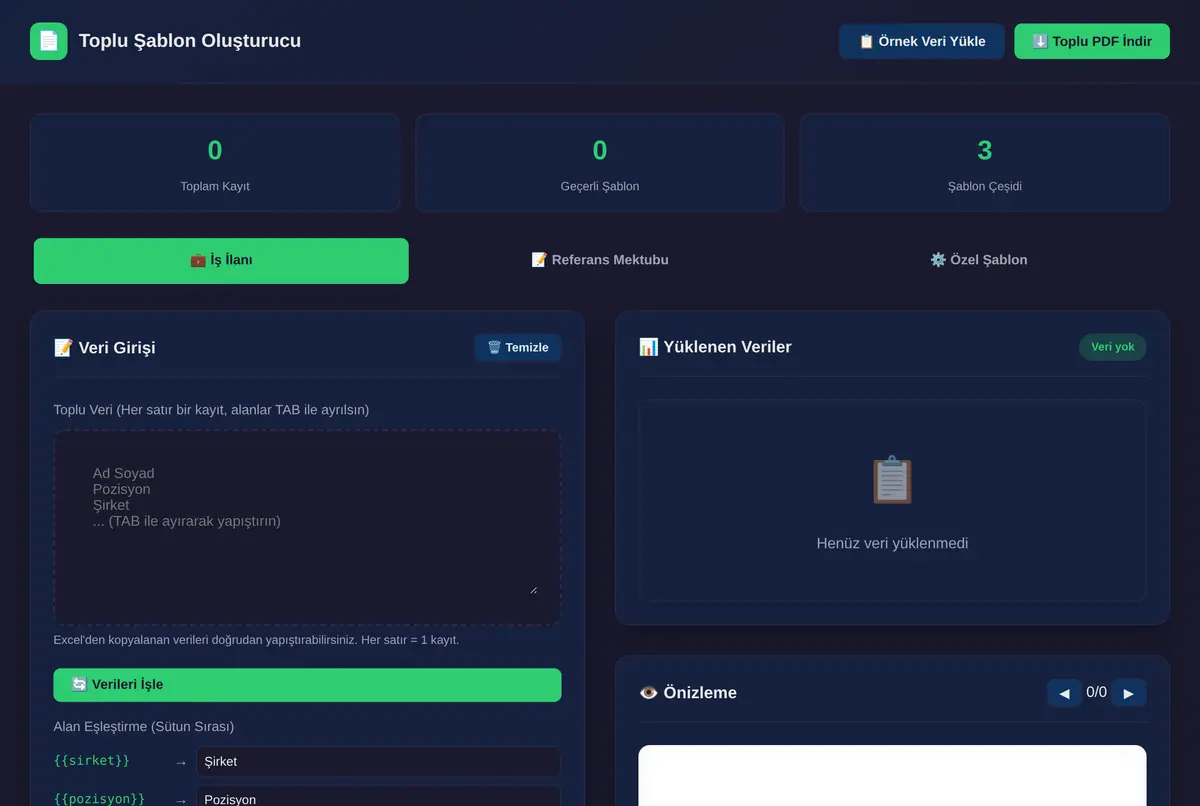Image resolution: width=1200 pixels, height=806 pixels.
Task: Show the previous preview with the left arrow
Action: 1064,693
